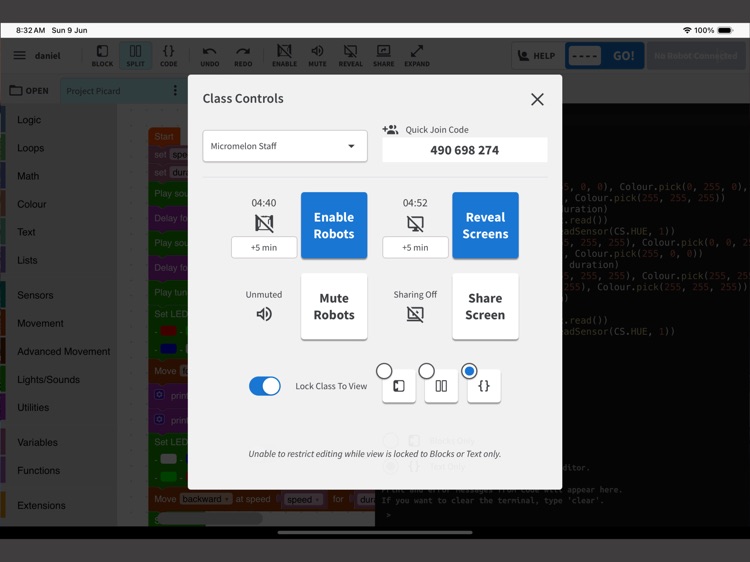The image size is (750, 562).
Task: Click the workspace horizontal scrollbar
Action: [210, 518]
